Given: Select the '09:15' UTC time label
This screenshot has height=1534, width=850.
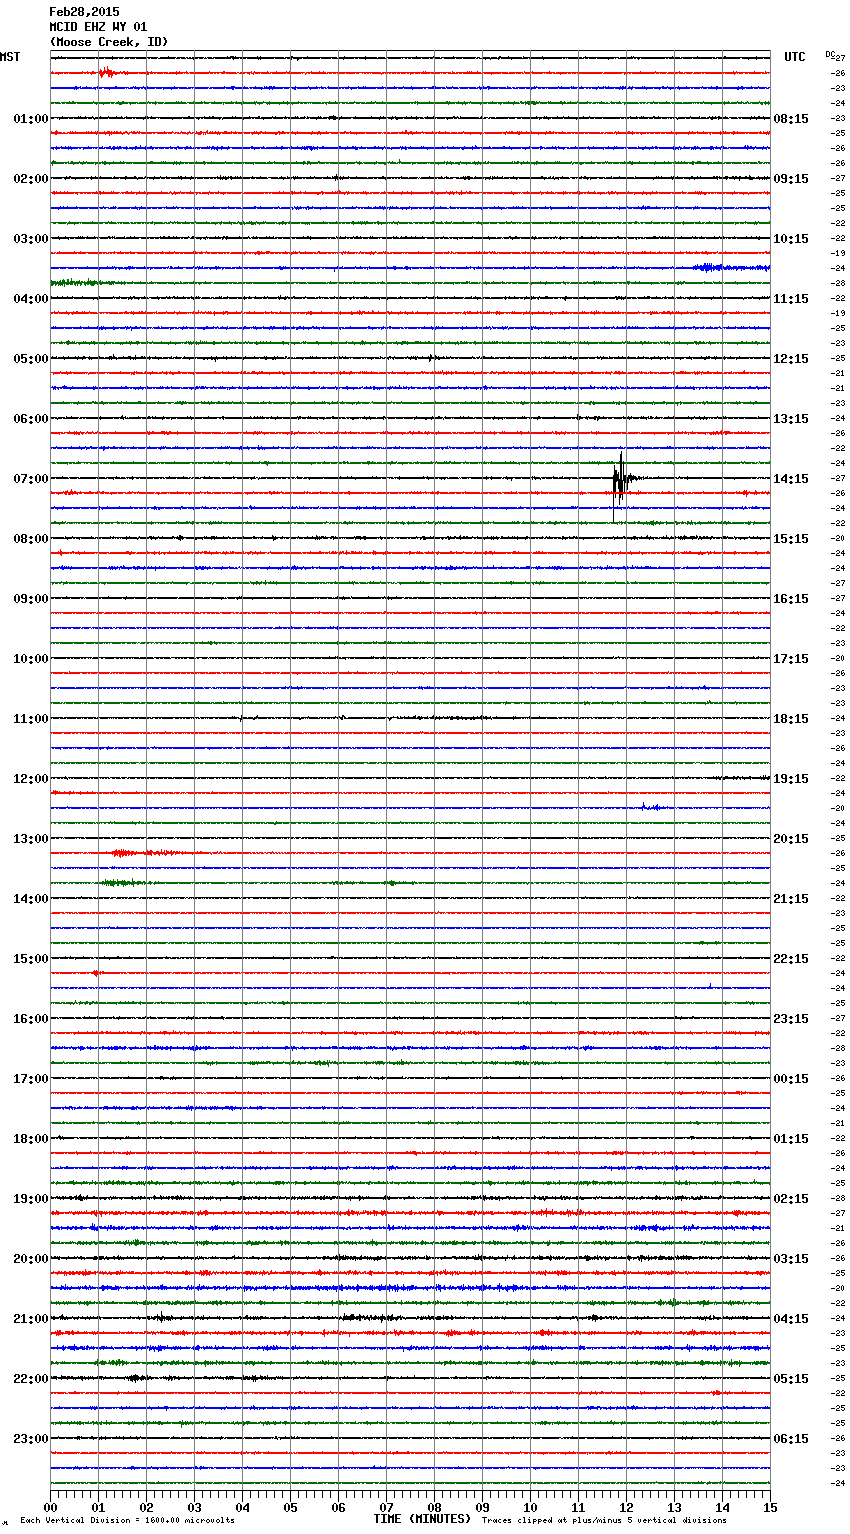Looking at the screenshot, I should coord(791,179).
